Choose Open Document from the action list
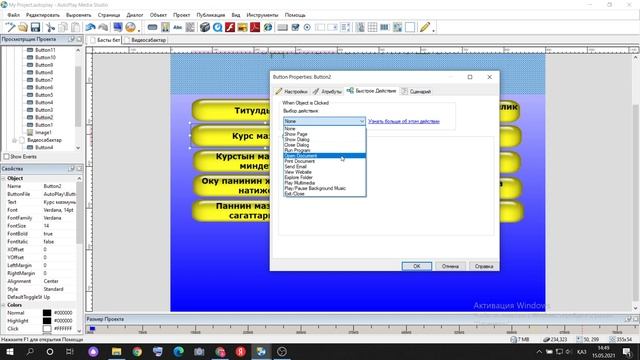Image resolution: width=640 pixels, height=360 pixels. point(324,156)
